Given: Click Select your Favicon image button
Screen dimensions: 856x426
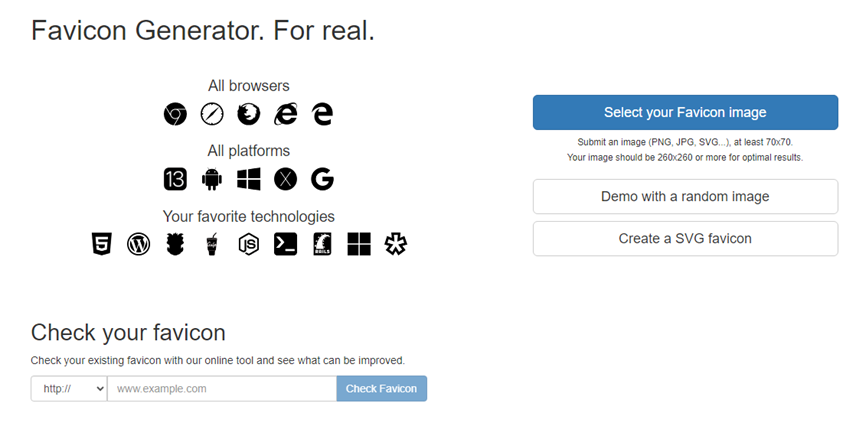Looking at the screenshot, I should (685, 113).
